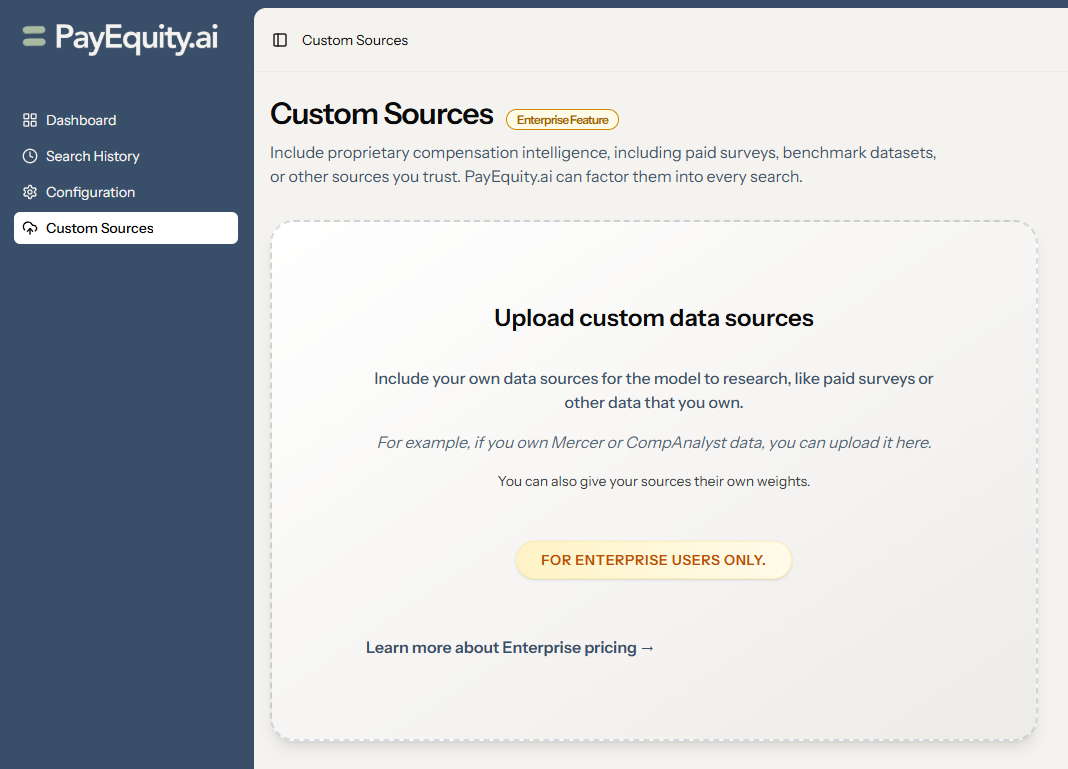Go to the Configuration page
Image resolution: width=1068 pixels, height=769 pixels.
(x=90, y=191)
